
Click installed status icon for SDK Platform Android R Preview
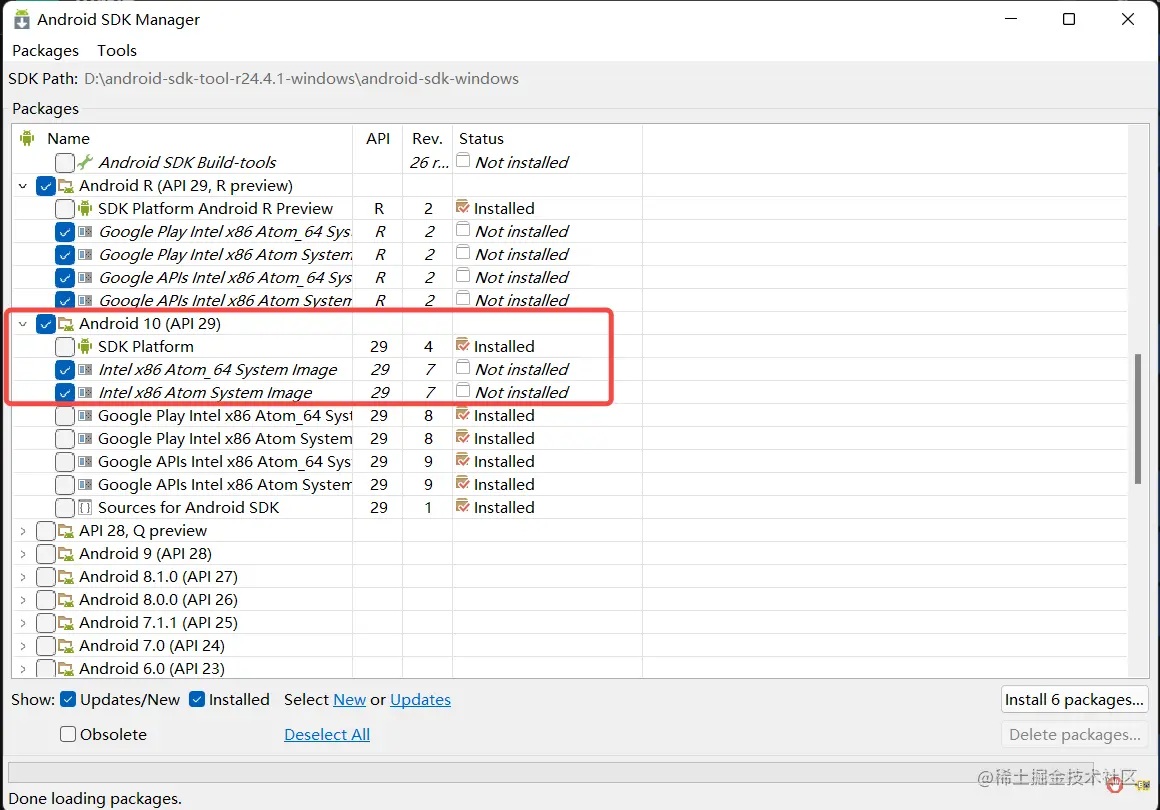463,207
